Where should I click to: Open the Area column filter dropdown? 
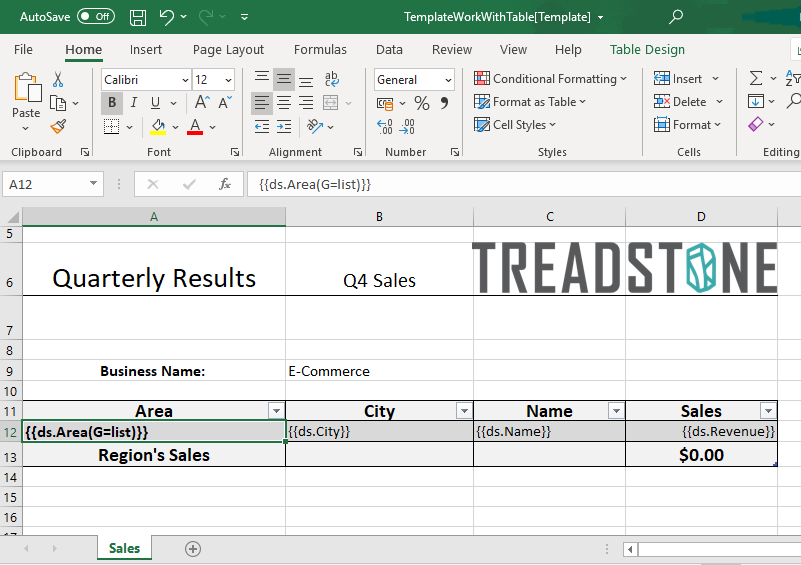click(x=276, y=411)
